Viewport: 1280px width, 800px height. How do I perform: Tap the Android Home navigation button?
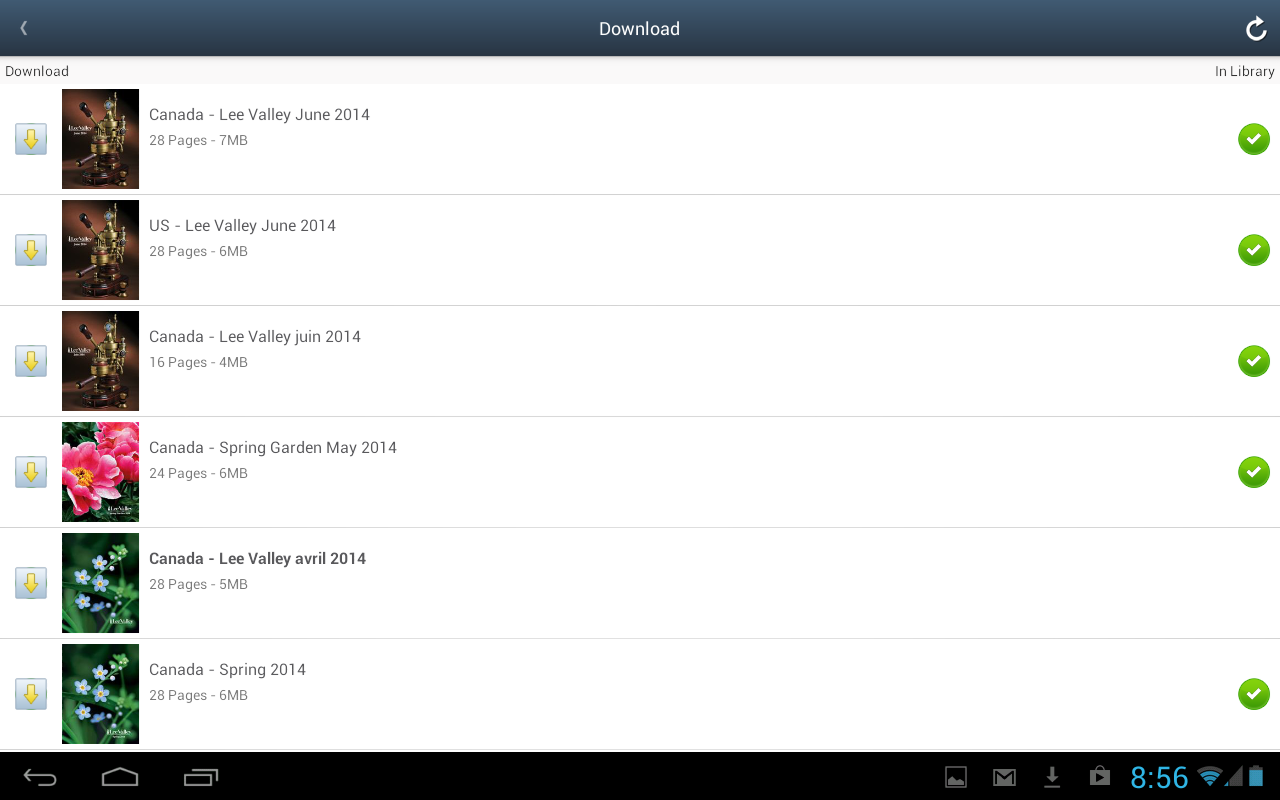[120, 777]
